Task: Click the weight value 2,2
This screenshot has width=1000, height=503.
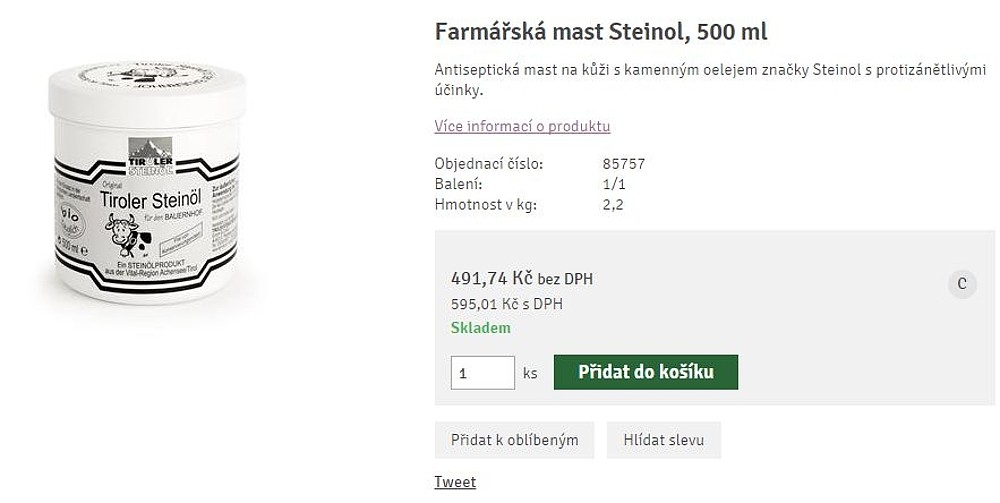Action: pos(613,205)
